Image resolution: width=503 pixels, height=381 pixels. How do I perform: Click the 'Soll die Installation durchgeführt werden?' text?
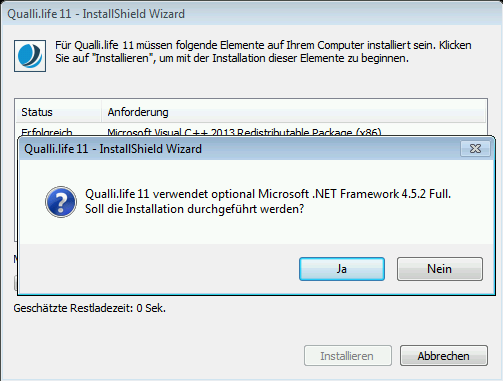click(x=195, y=209)
